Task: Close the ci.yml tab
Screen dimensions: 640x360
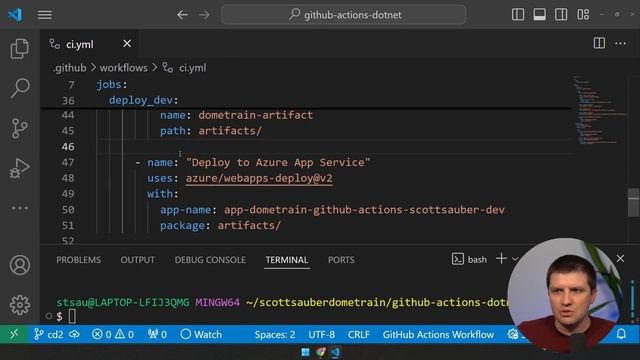Action: tap(127, 44)
